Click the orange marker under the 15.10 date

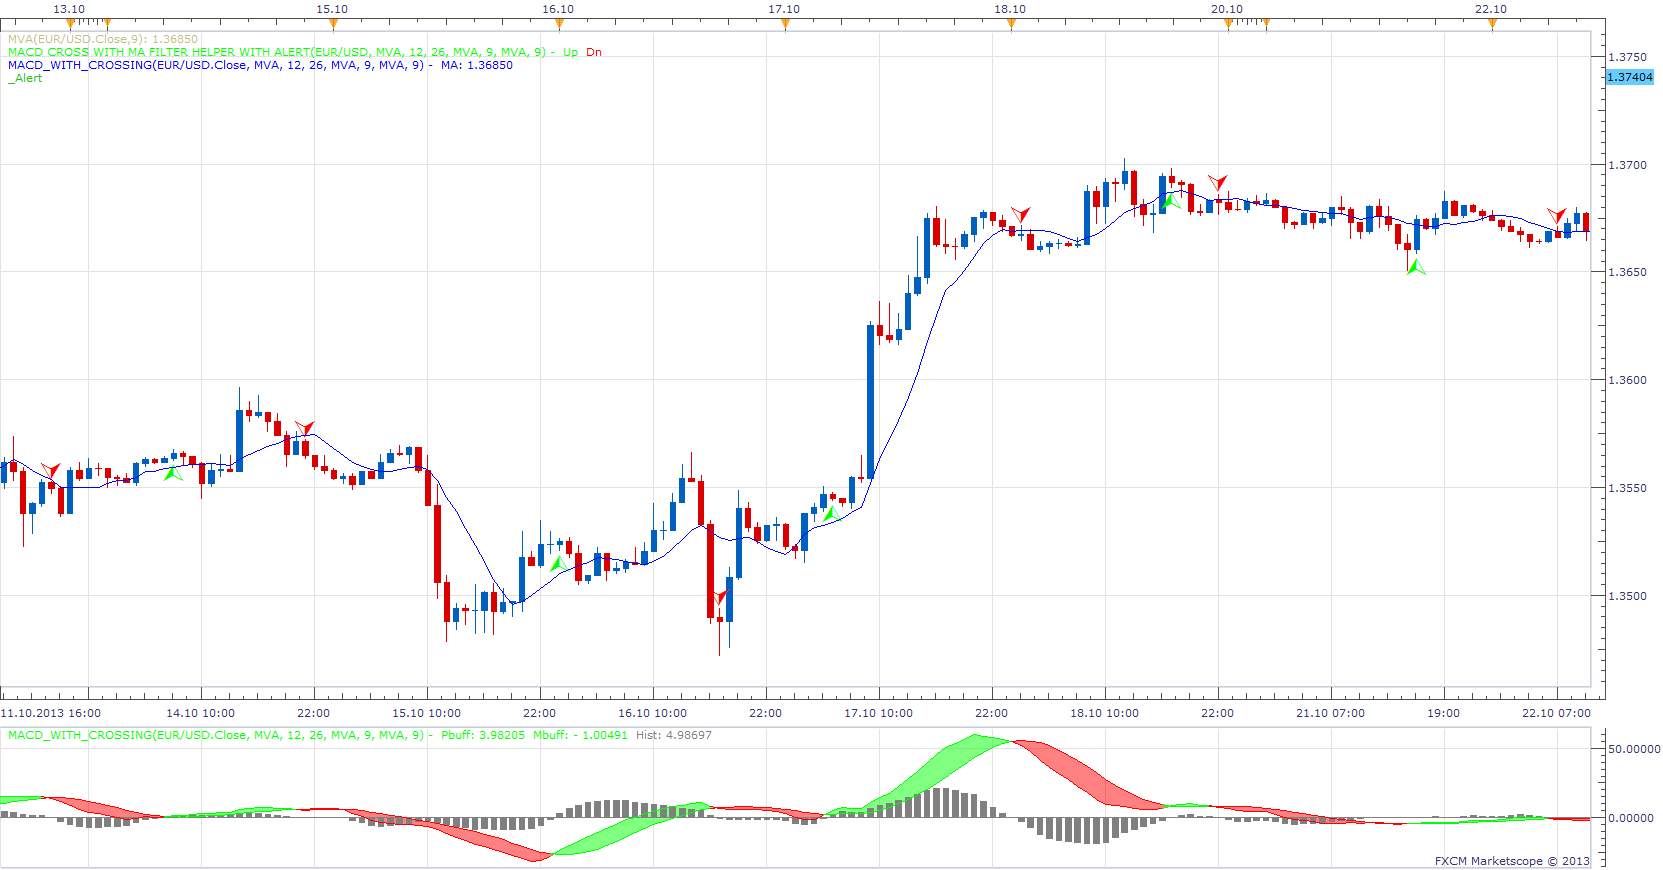(333, 24)
